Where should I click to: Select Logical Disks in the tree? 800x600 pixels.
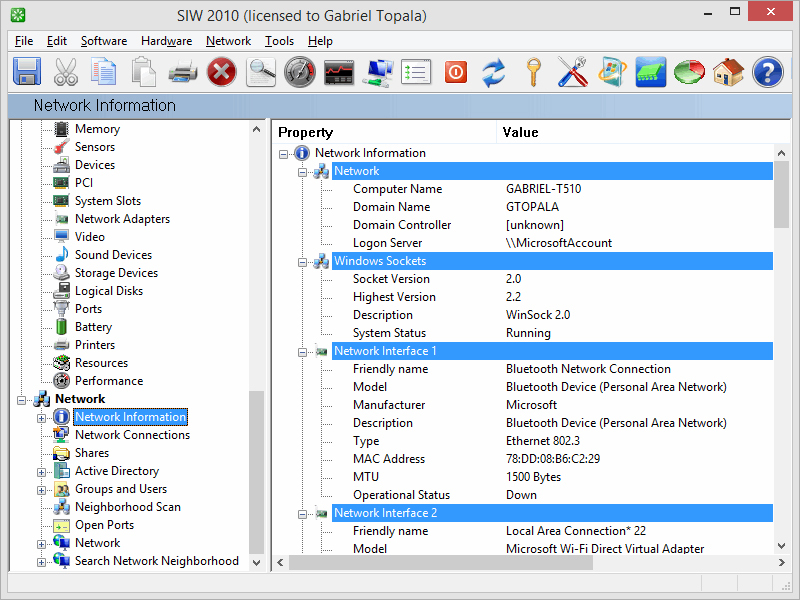tap(109, 291)
